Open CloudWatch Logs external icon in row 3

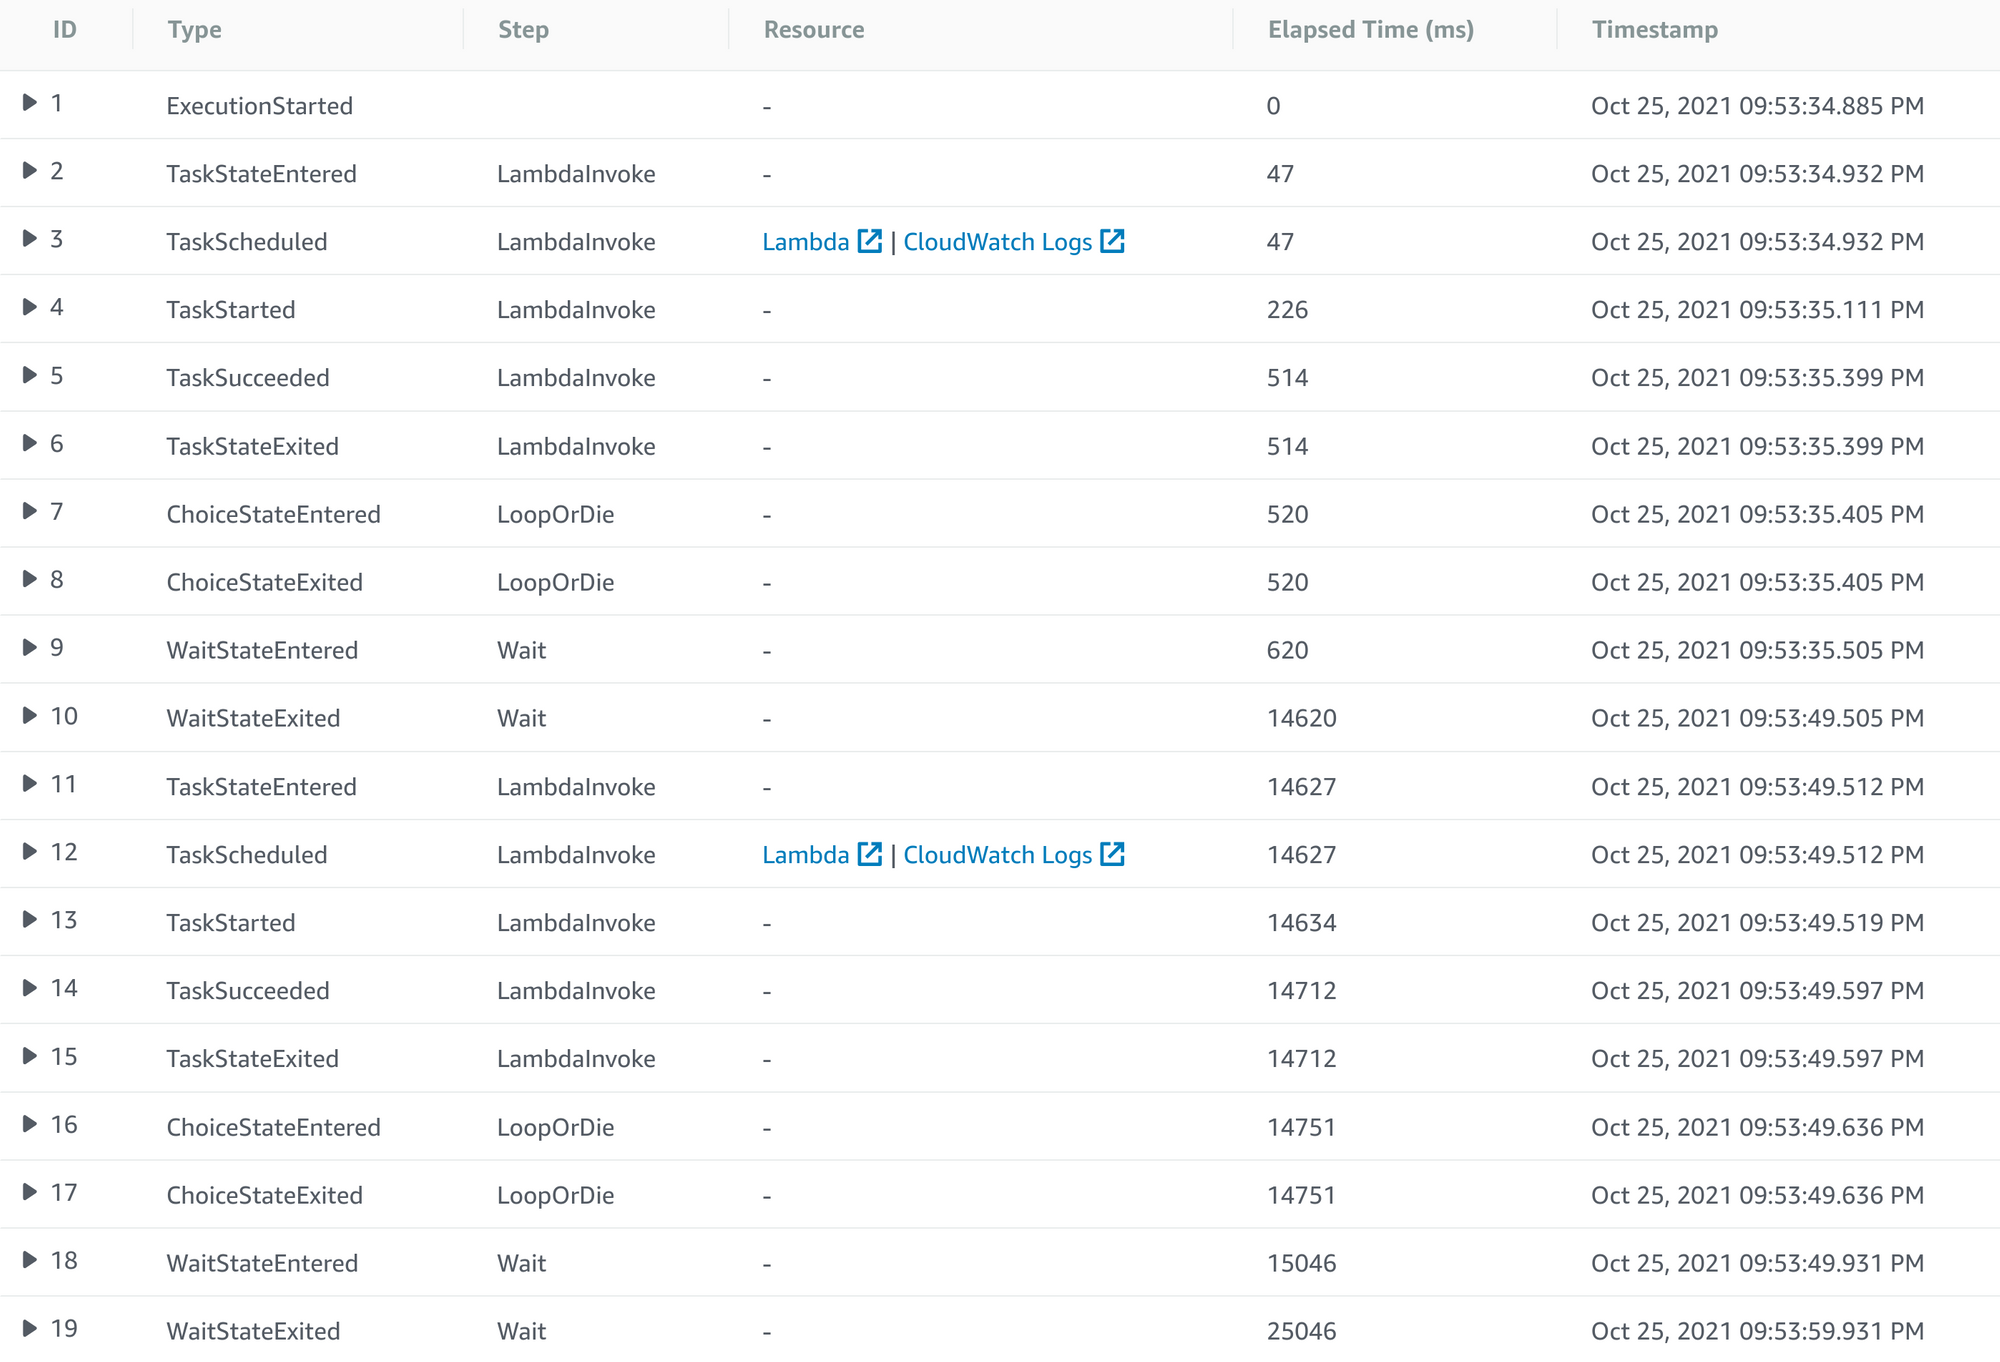click(x=1112, y=241)
